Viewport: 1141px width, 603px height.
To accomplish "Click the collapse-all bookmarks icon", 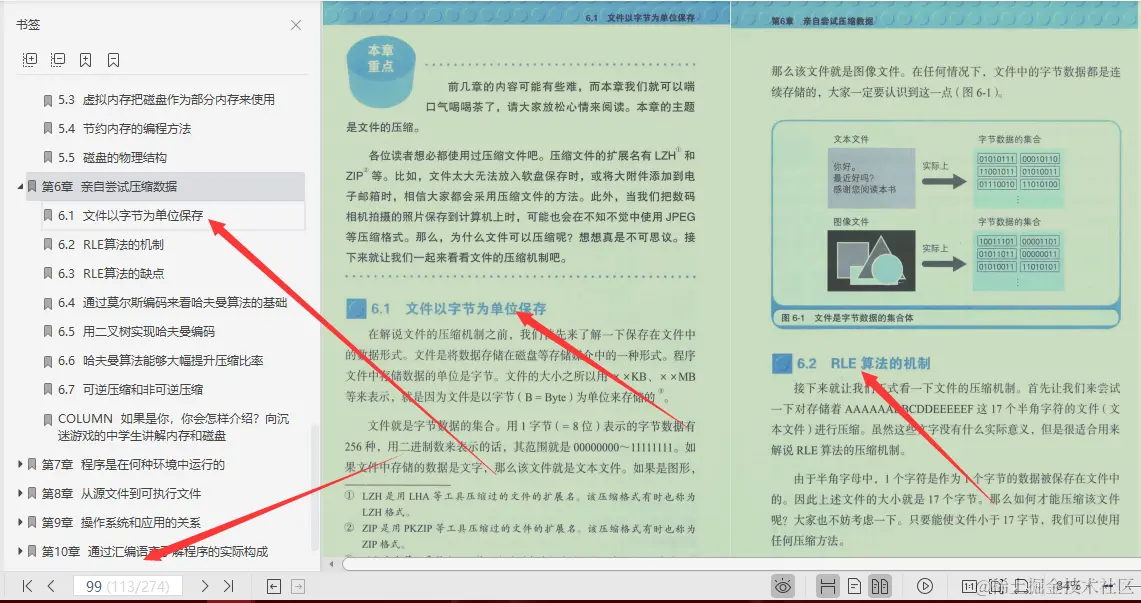I will click(x=57, y=59).
